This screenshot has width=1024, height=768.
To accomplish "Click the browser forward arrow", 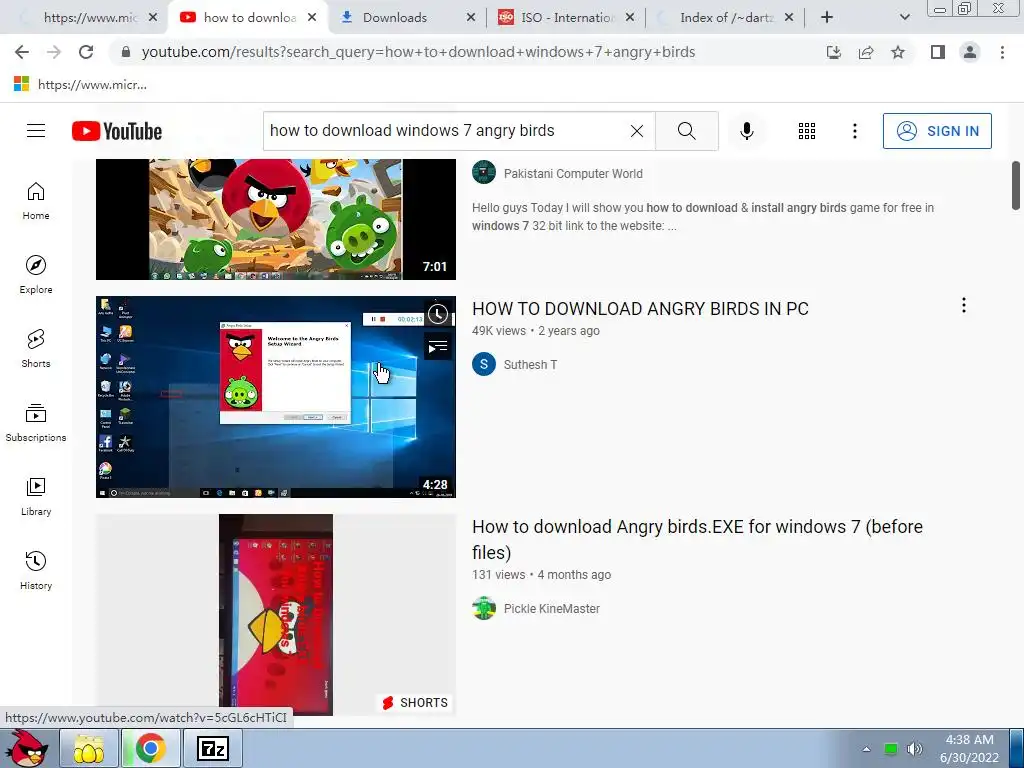I will click(54, 52).
